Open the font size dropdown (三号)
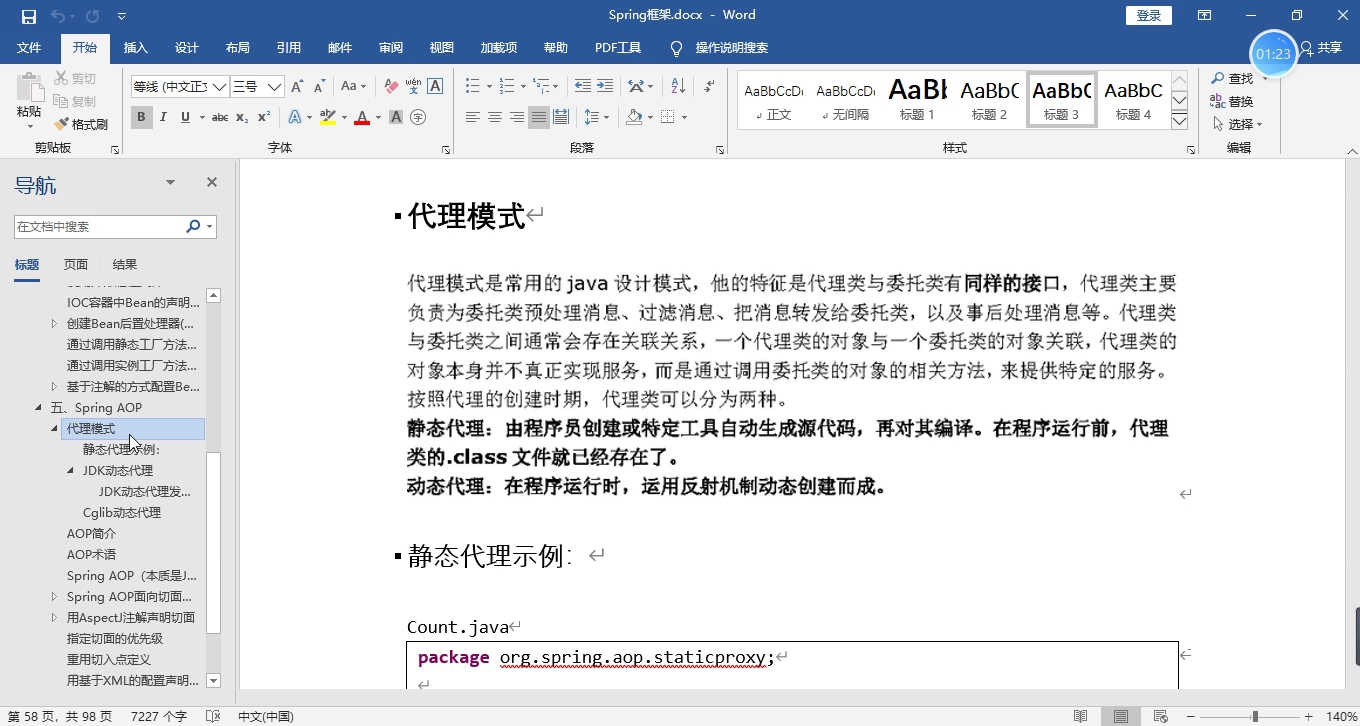 pyautogui.click(x=275, y=87)
